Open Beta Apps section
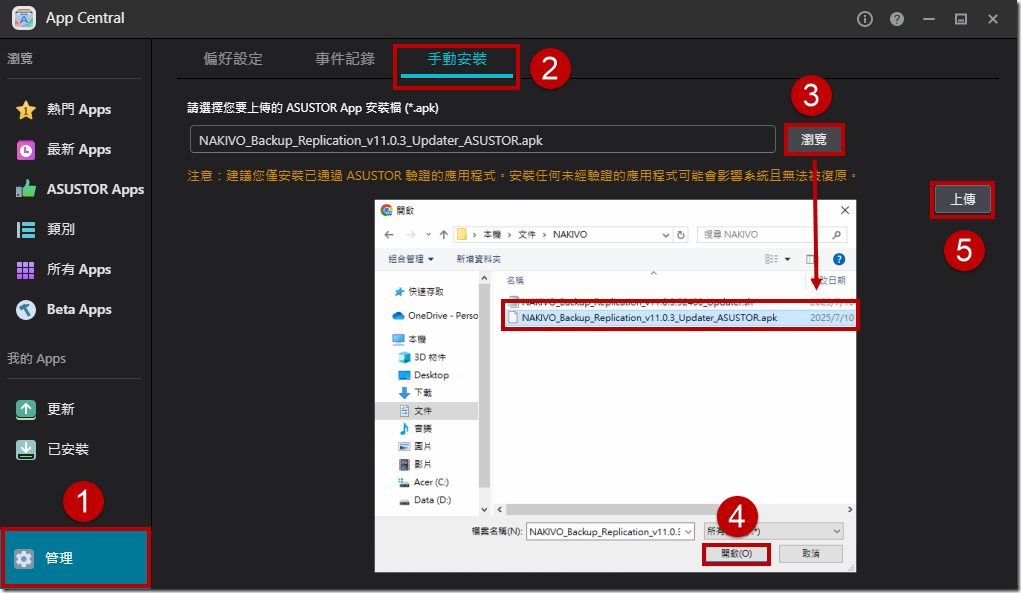 pos(64,310)
